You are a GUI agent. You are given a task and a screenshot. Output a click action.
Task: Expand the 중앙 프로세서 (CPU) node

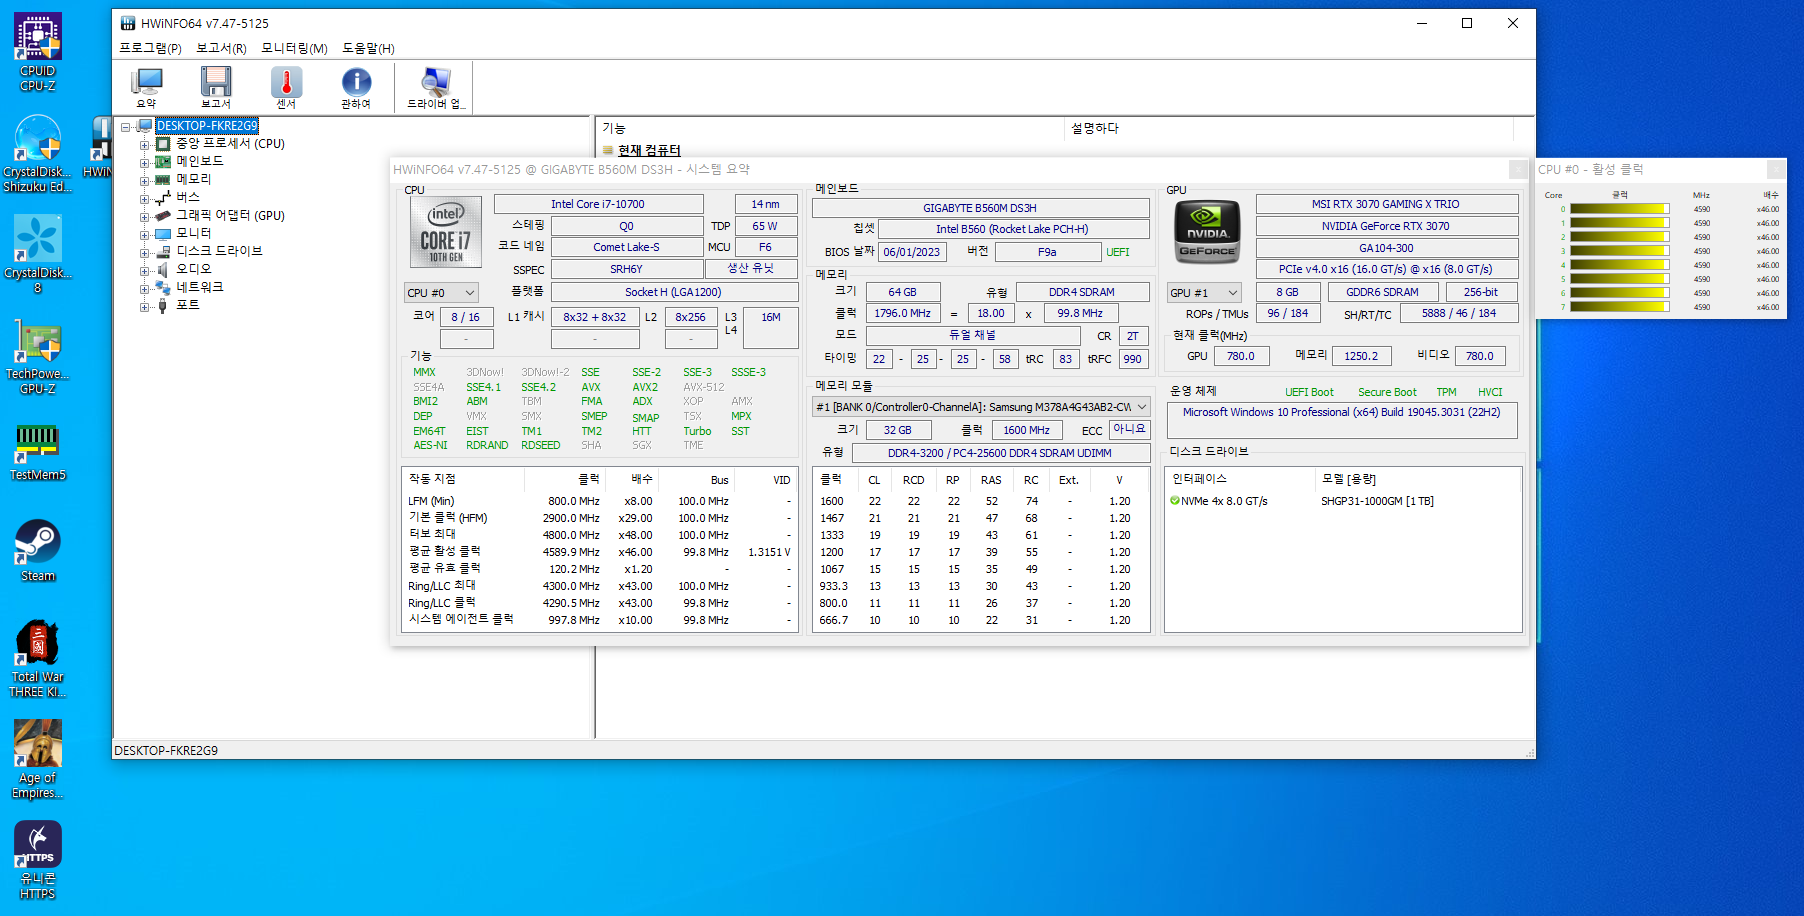click(x=145, y=145)
